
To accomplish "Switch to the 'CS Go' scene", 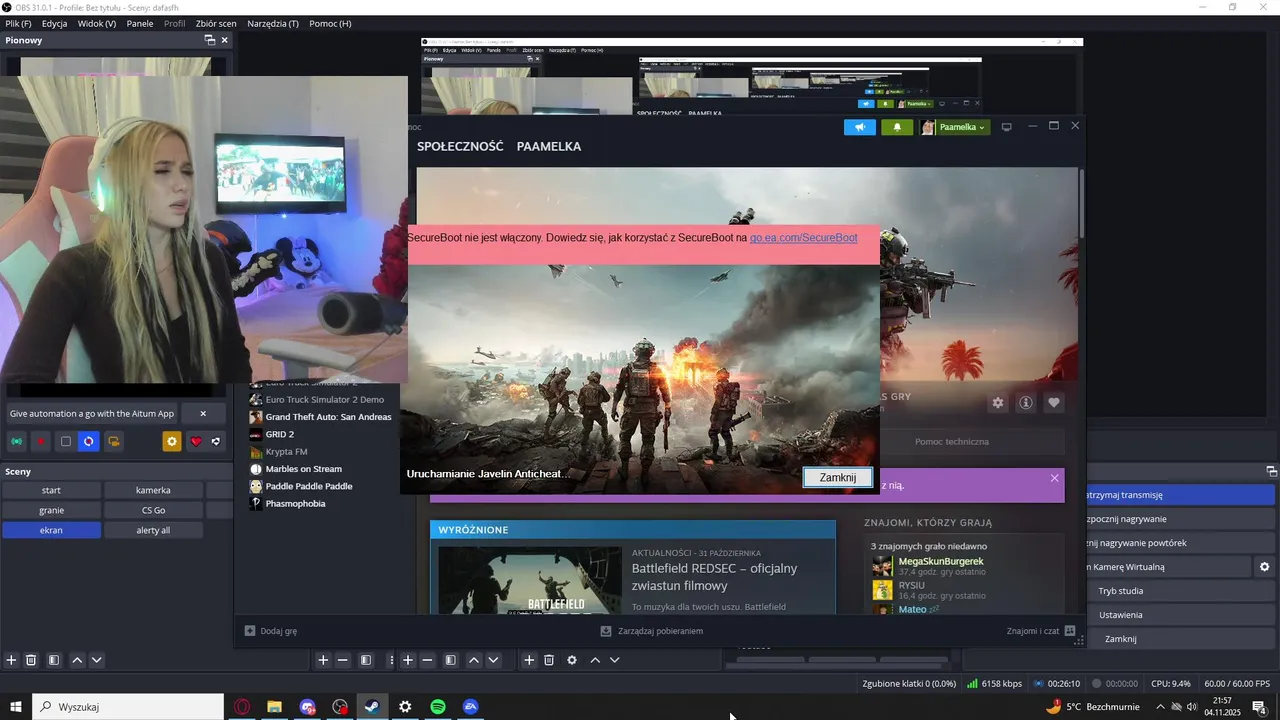I will click(x=153, y=510).
